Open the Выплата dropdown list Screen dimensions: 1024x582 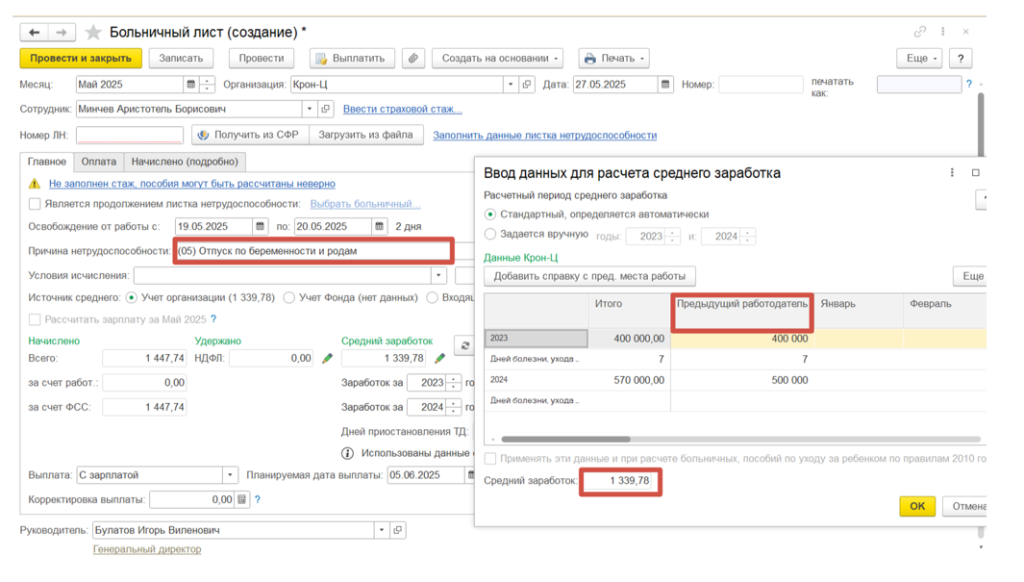(x=231, y=476)
